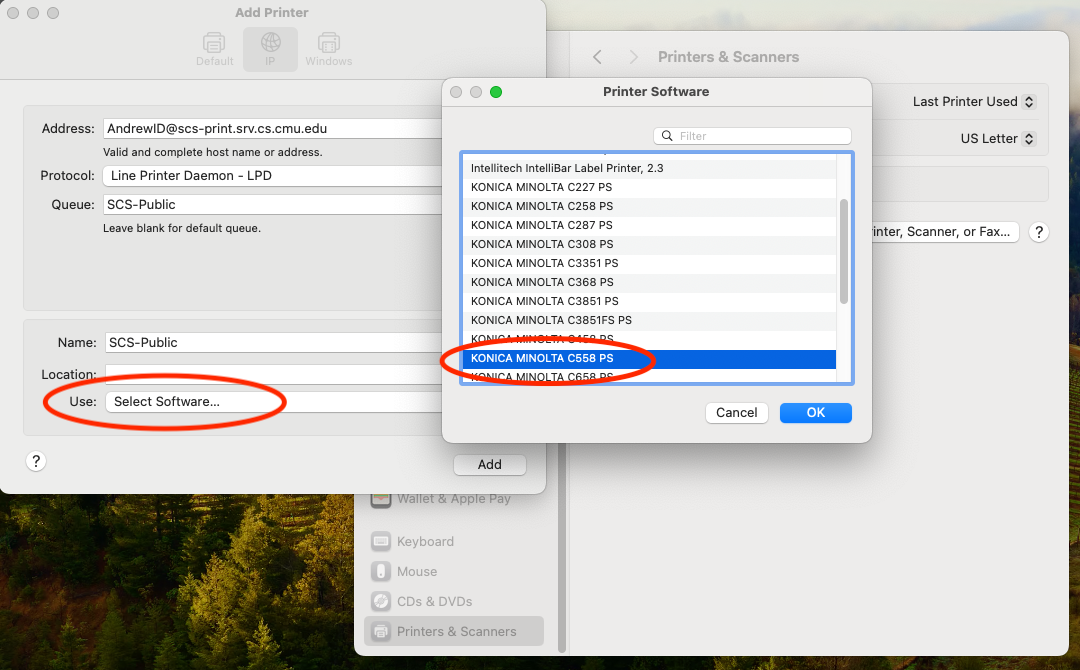Click green zoom button of Printer Software

coord(496,92)
